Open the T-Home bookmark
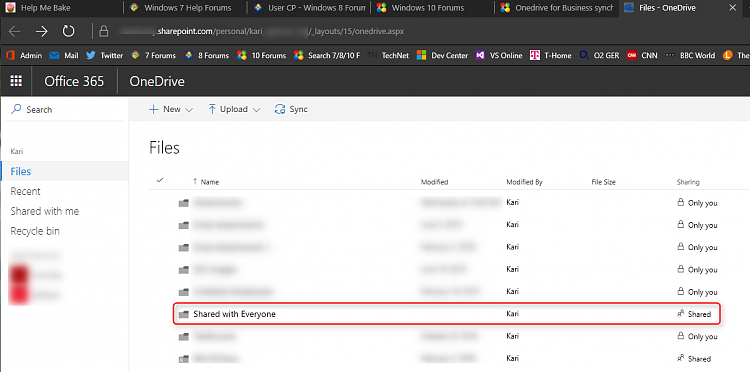The image size is (750, 372). coord(551,55)
